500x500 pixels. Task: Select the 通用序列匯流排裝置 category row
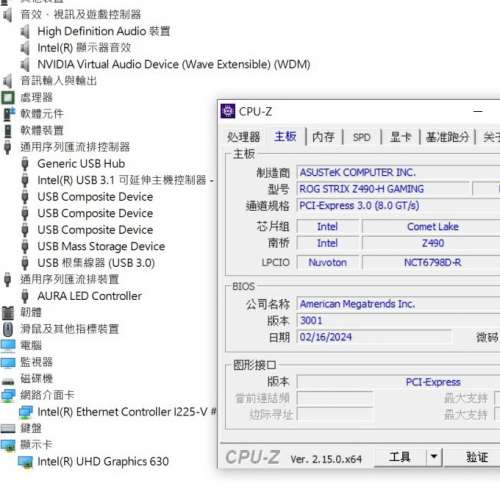[70, 279]
